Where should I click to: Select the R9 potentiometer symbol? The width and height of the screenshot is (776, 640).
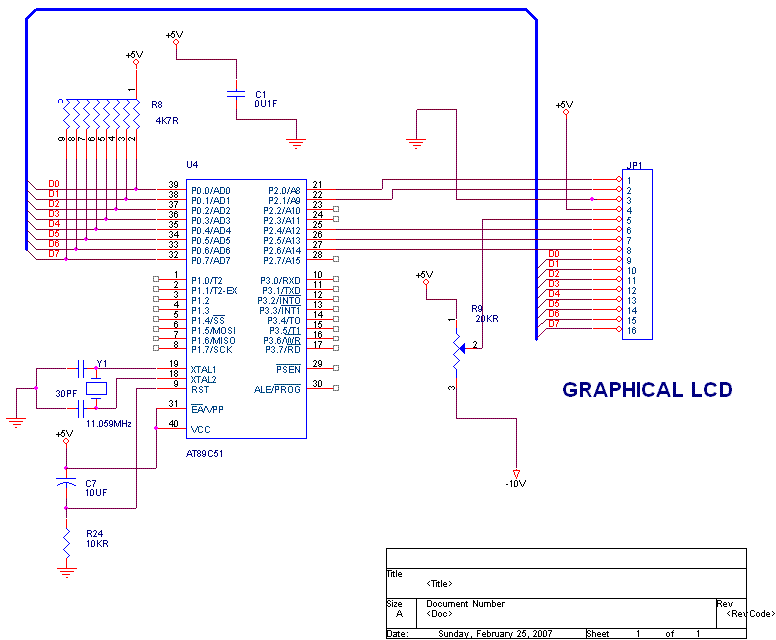[458, 349]
